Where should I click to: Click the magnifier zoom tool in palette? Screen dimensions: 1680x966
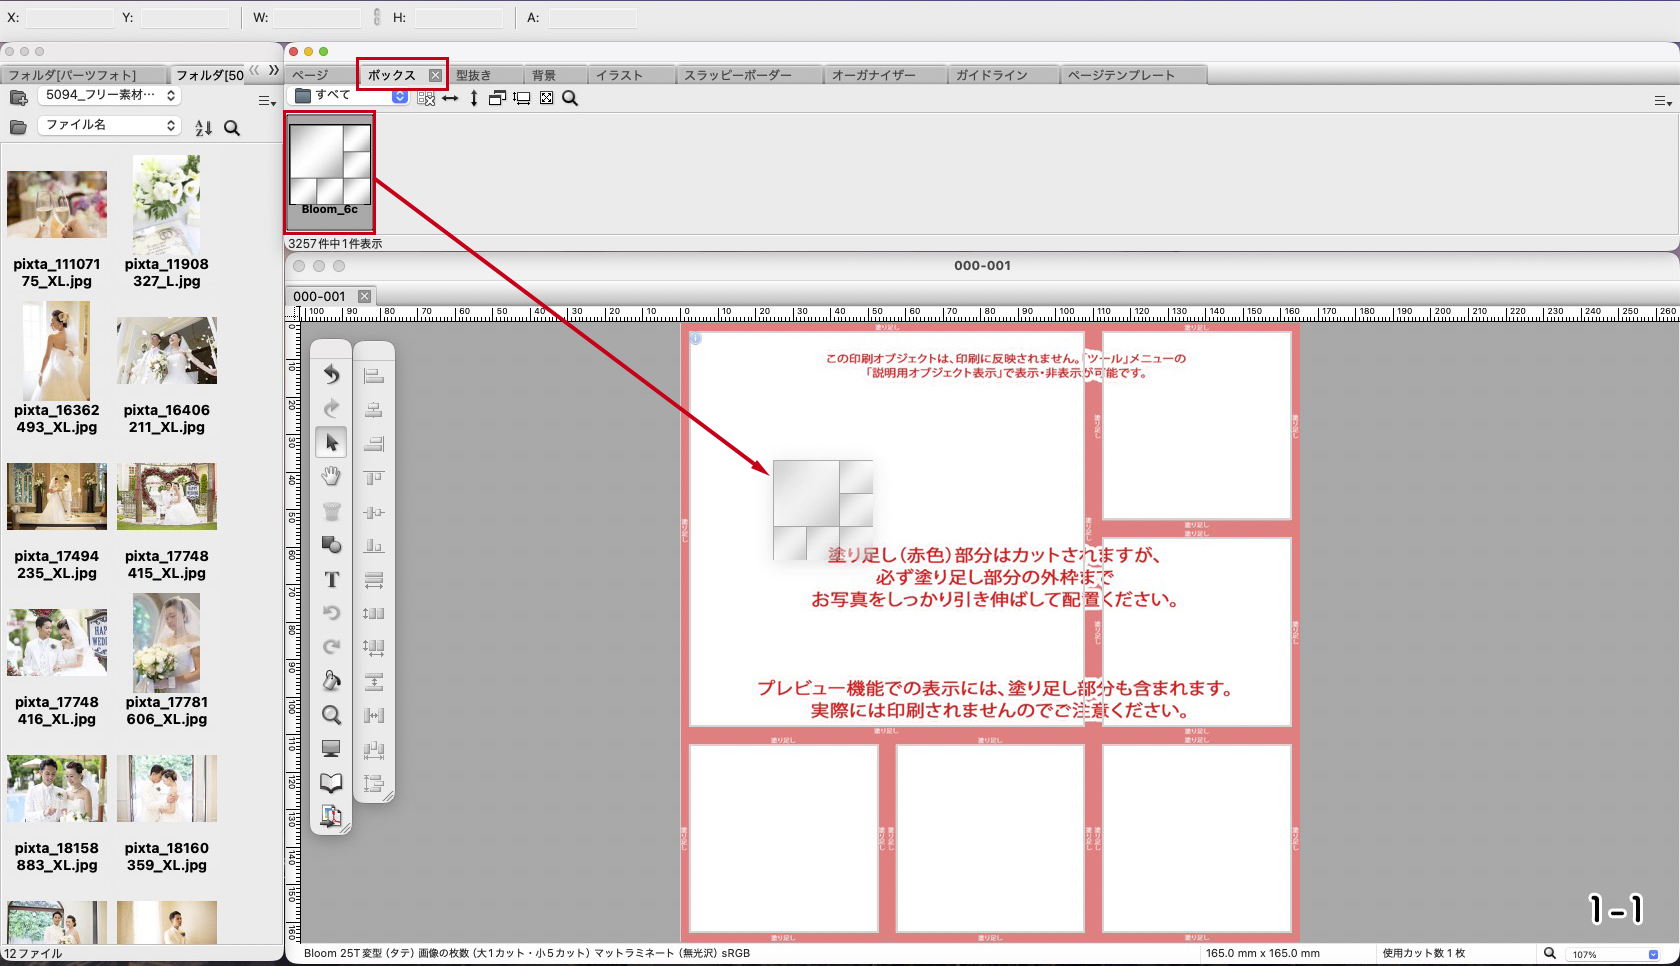pyautogui.click(x=331, y=715)
